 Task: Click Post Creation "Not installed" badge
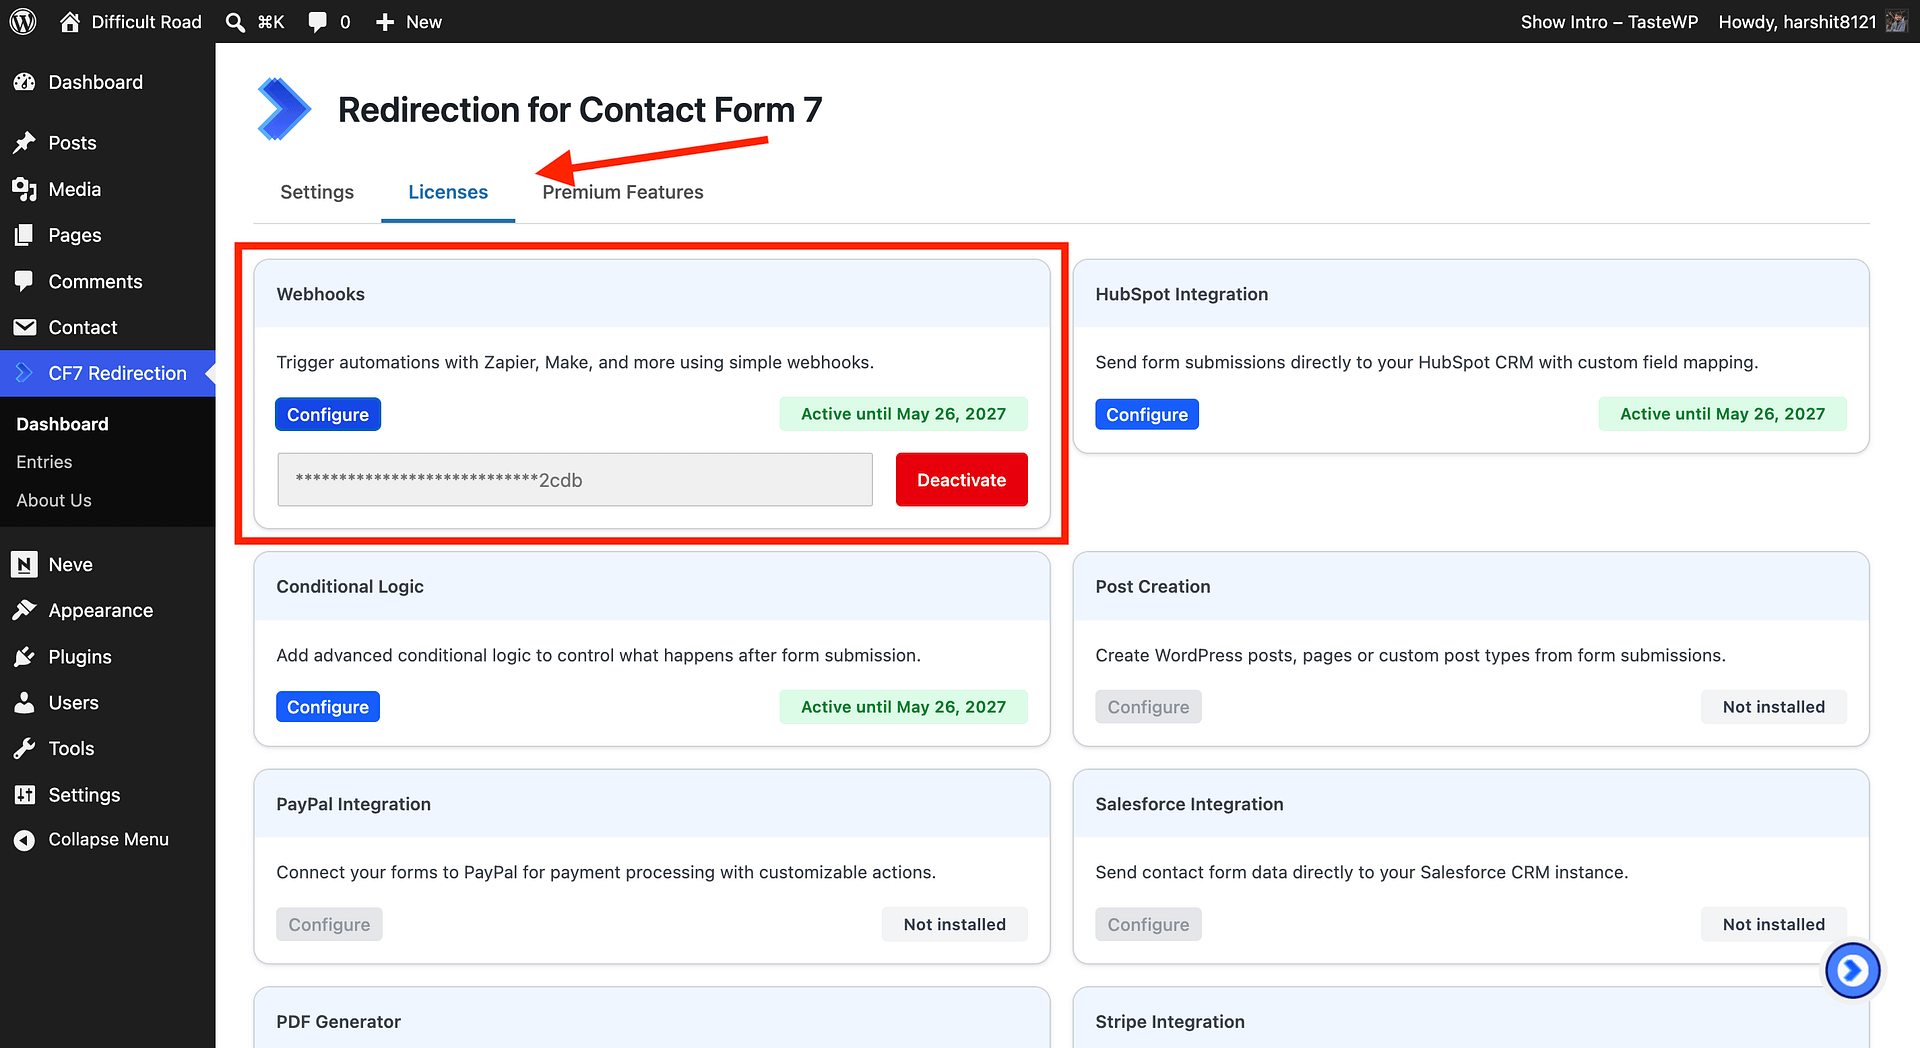[1773, 707]
